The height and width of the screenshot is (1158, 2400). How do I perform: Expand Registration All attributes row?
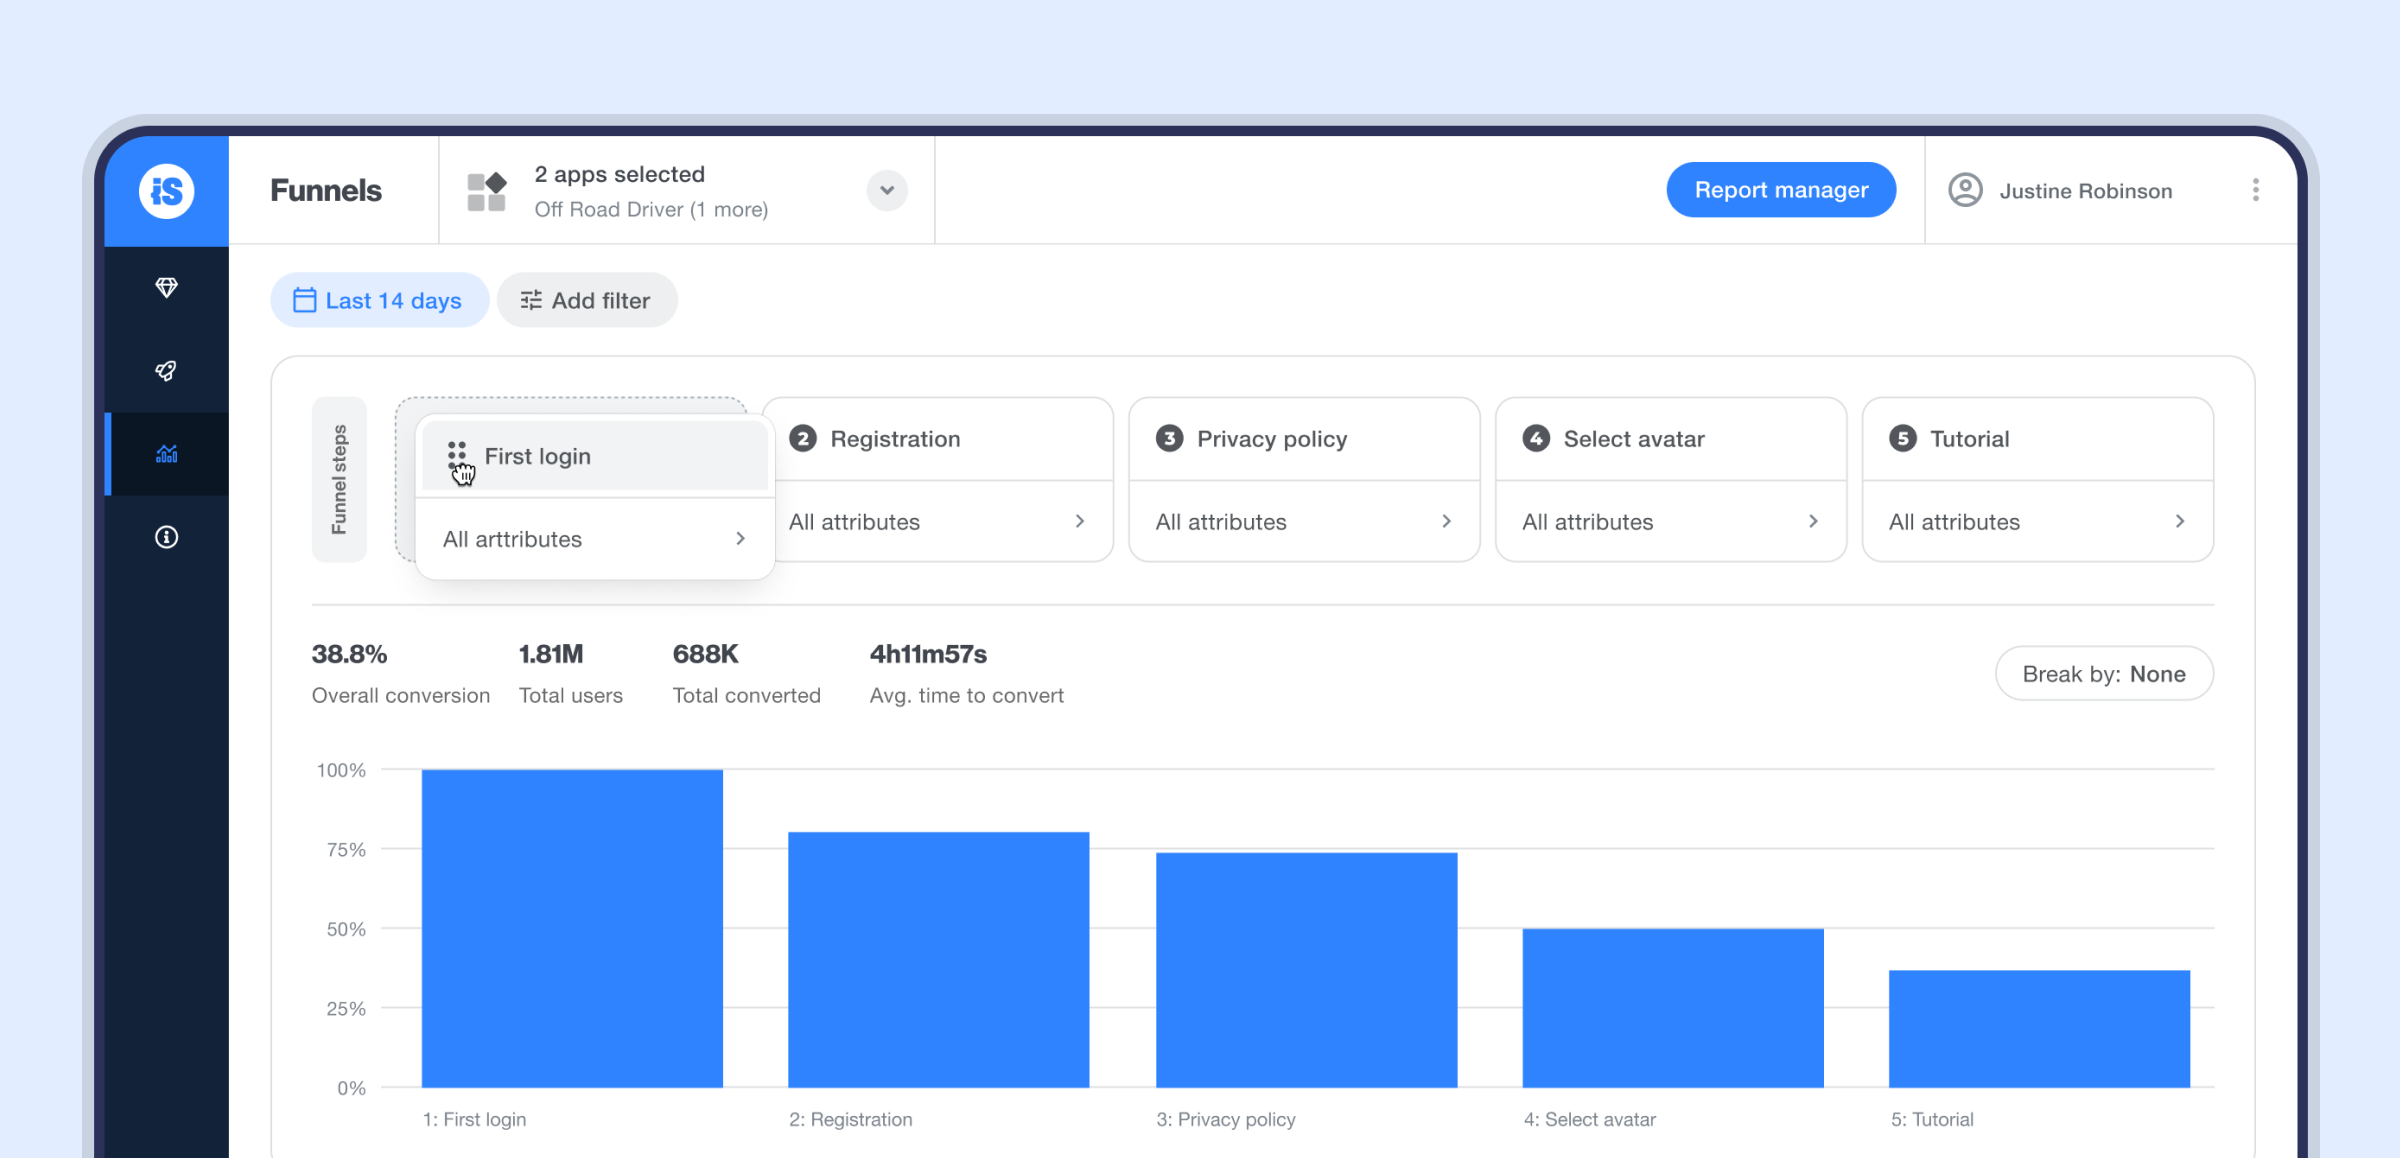click(x=938, y=521)
